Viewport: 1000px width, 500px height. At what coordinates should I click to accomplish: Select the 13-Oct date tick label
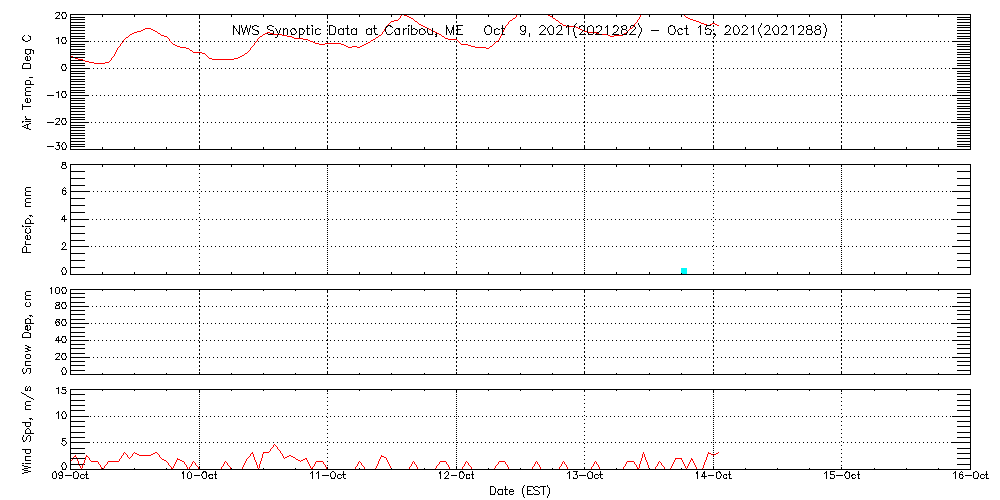coord(585,477)
